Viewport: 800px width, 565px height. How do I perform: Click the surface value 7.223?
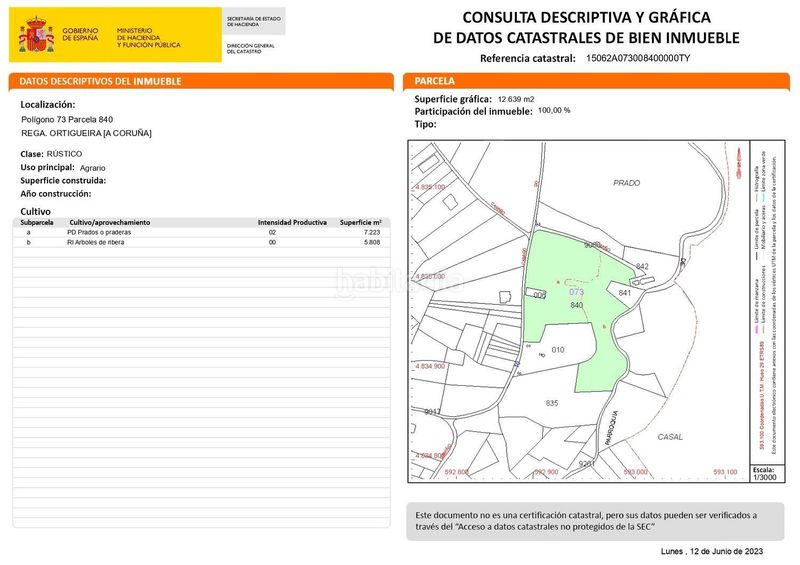click(x=372, y=232)
